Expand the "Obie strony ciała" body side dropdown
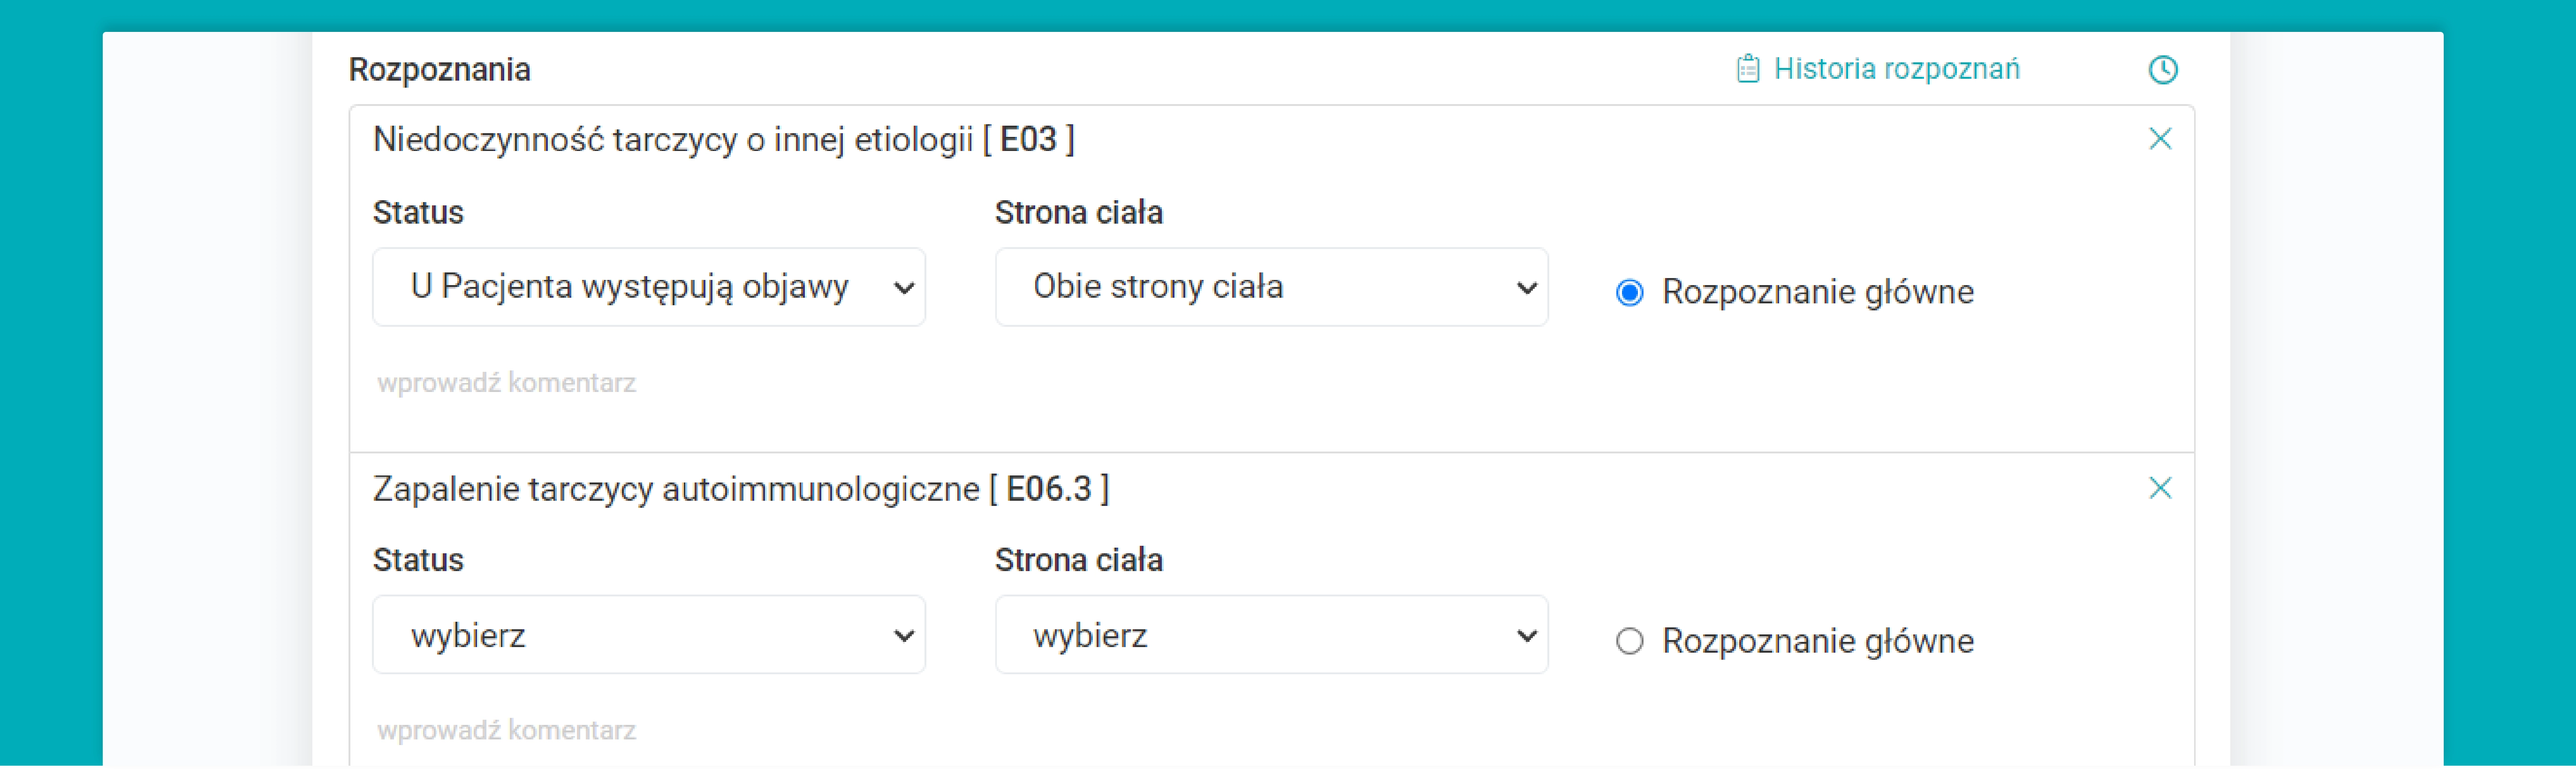The image size is (2576, 776). click(x=1271, y=288)
